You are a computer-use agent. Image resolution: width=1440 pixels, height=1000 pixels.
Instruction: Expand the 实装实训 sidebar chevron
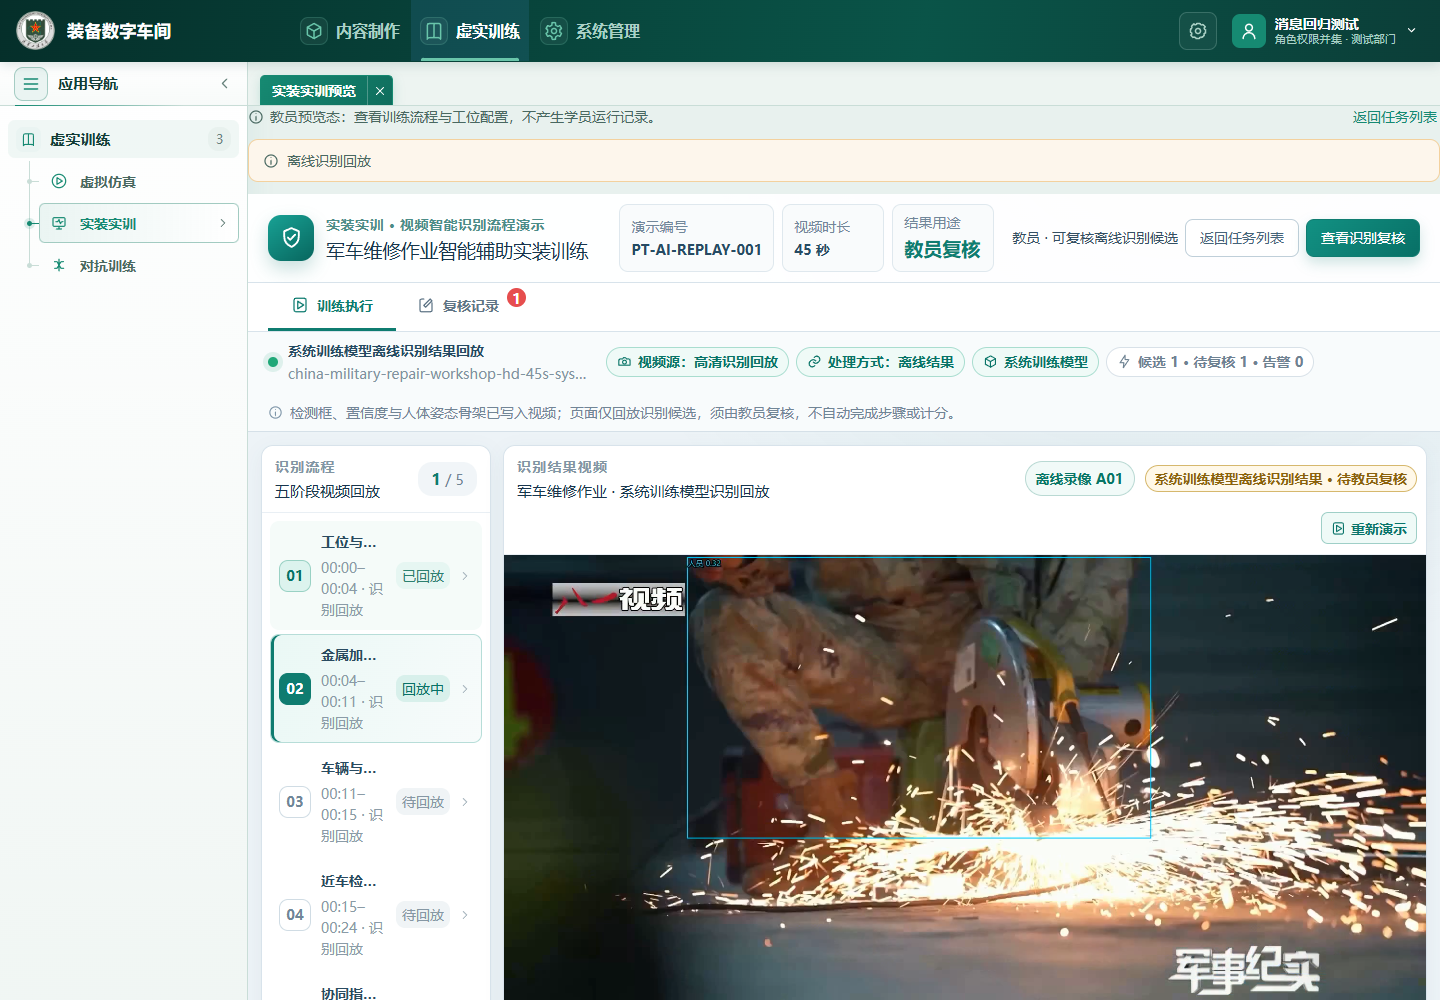[222, 223]
